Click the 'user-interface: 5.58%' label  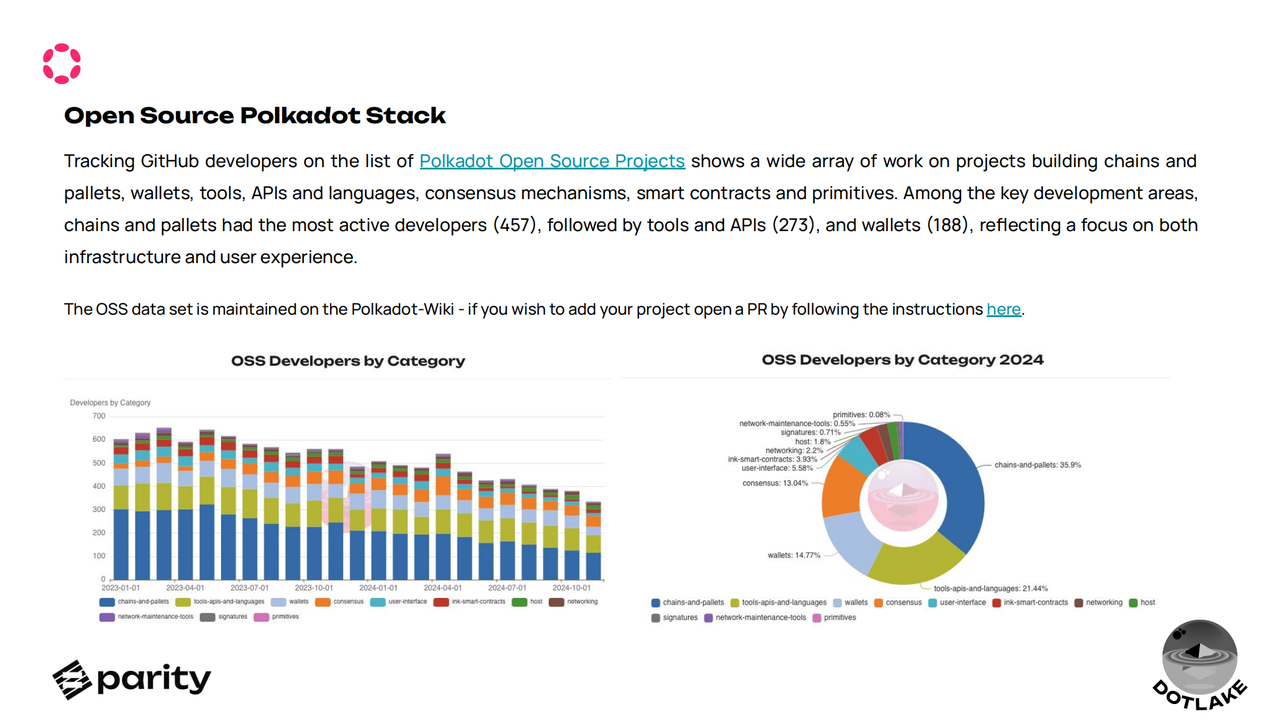tap(777, 468)
